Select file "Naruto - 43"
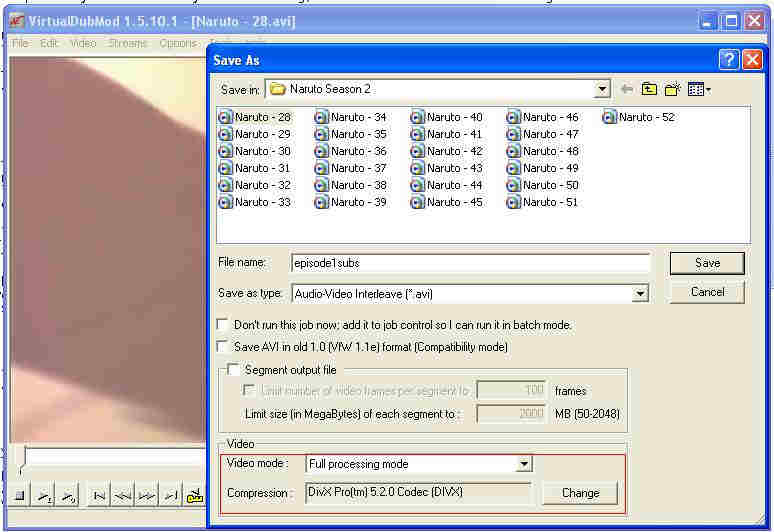The image size is (774, 532). click(446, 168)
